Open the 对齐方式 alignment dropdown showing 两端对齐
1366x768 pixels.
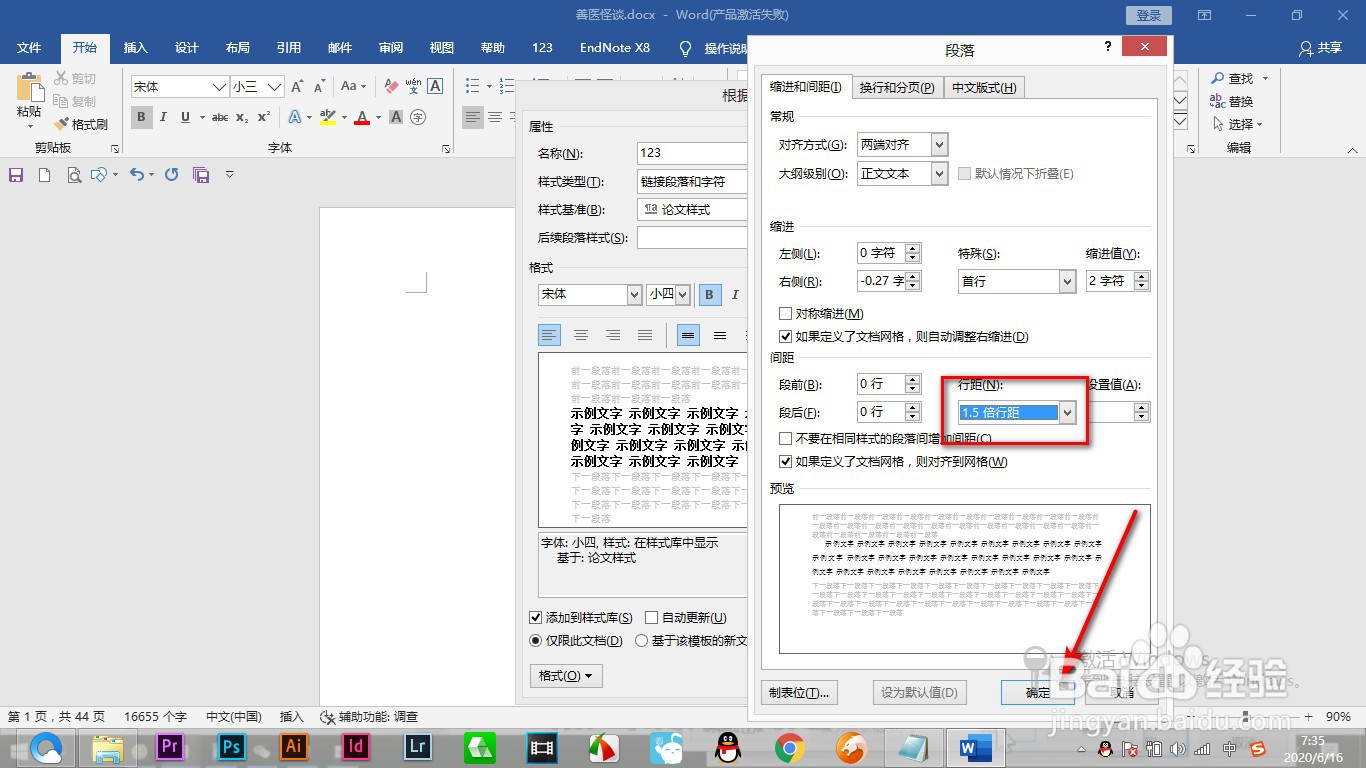click(x=937, y=144)
